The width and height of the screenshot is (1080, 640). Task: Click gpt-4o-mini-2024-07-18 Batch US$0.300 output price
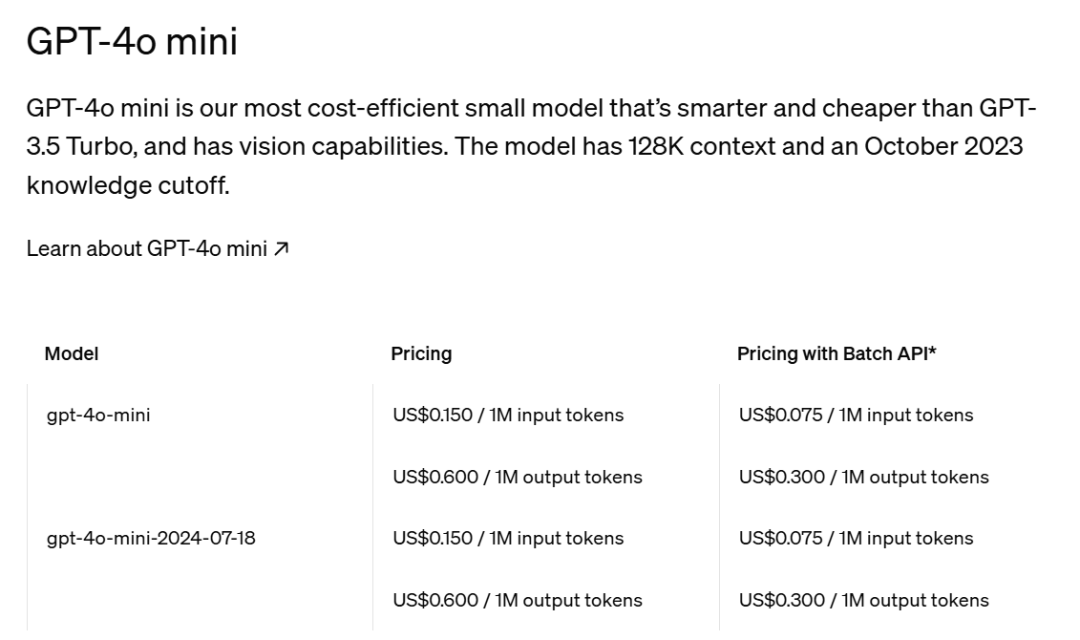click(x=863, y=600)
